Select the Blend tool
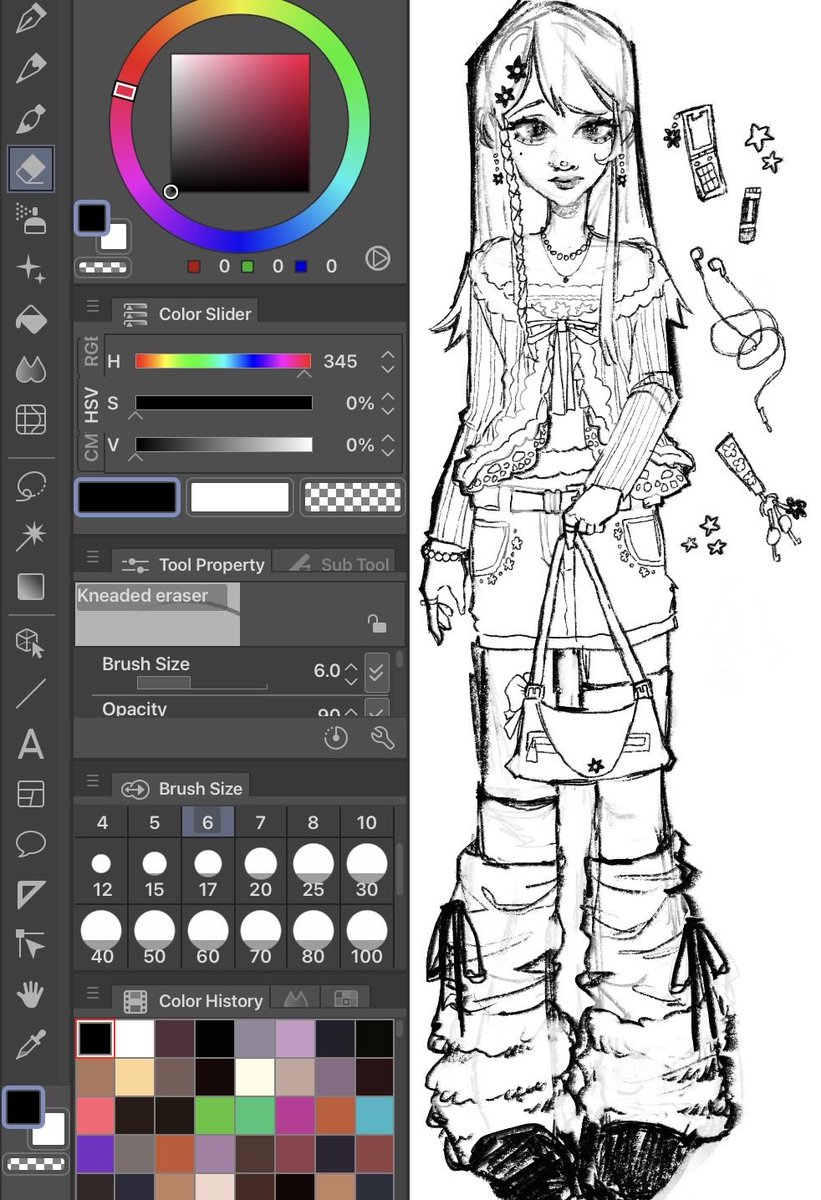This screenshot has width=821, height=1200. (31, 369)
